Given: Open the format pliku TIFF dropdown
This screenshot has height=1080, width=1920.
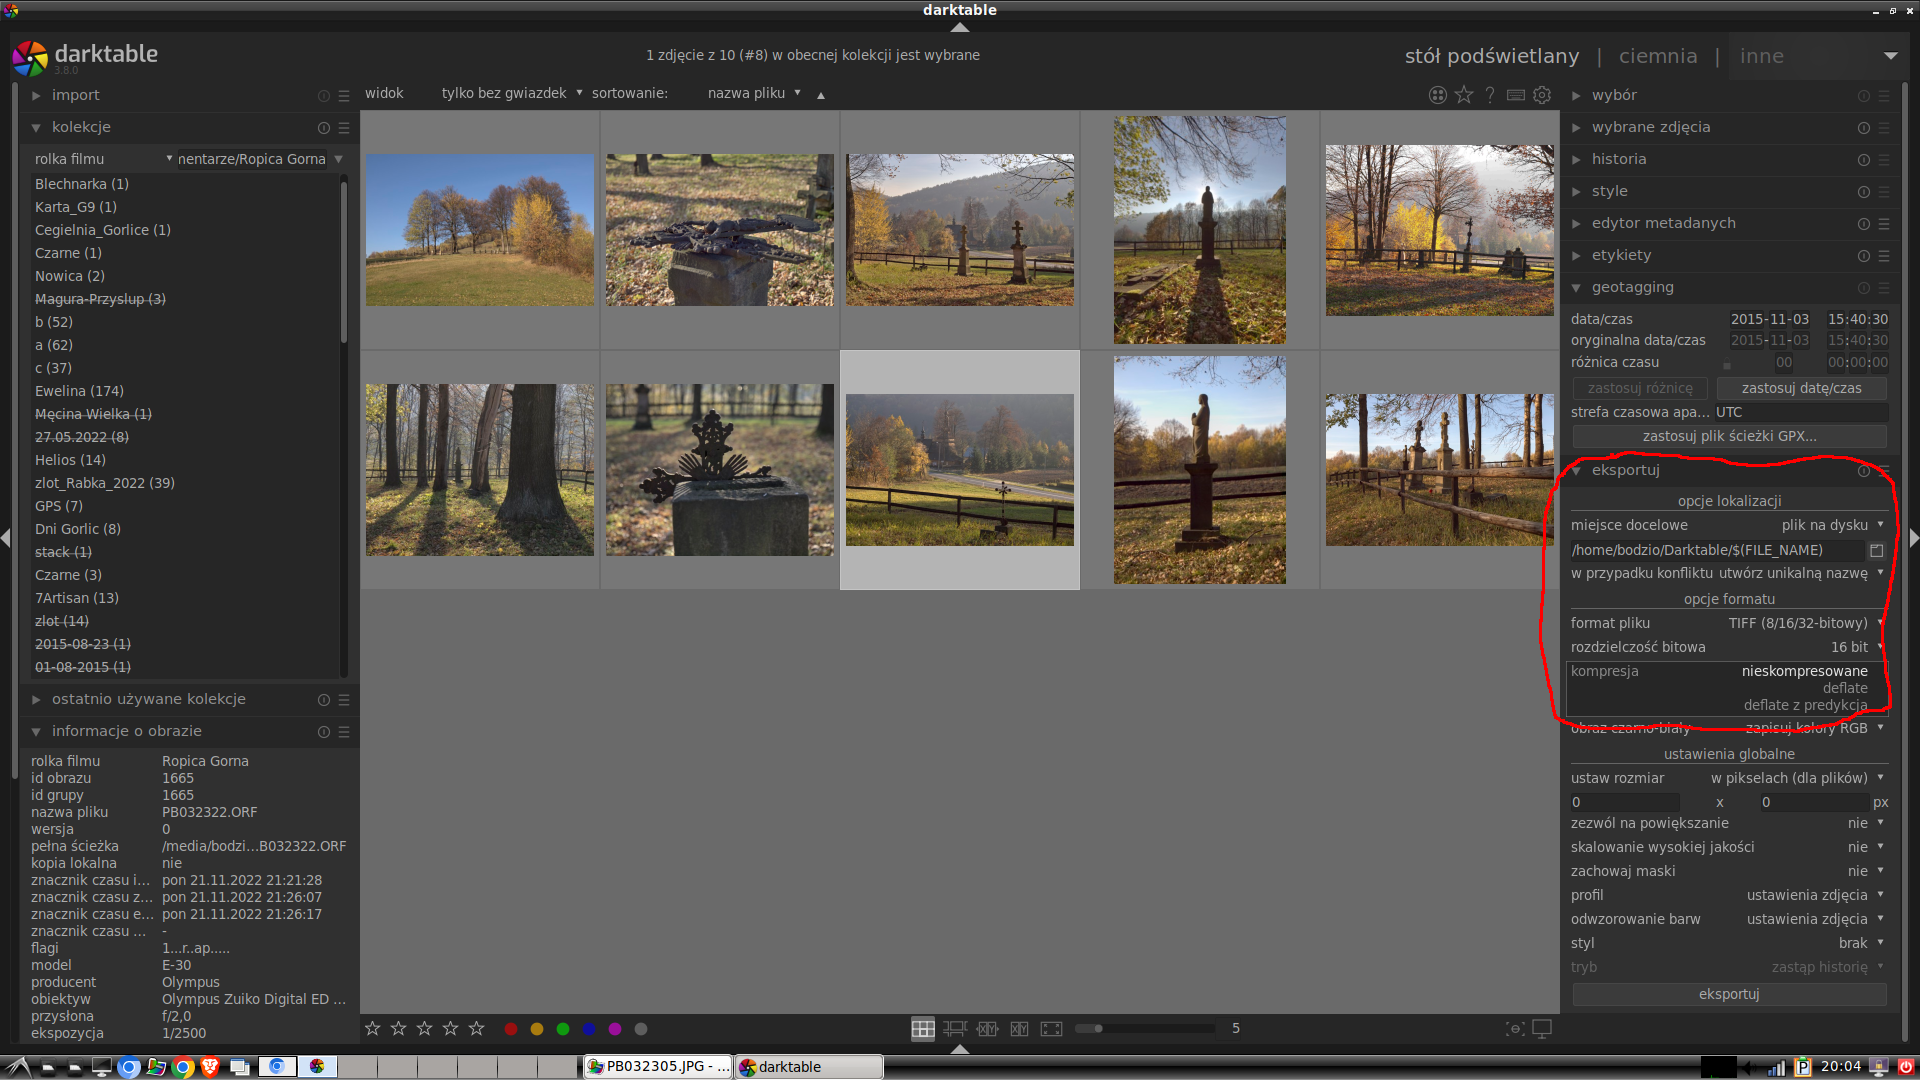Looking at the screenshot, I should [1797, 623].
